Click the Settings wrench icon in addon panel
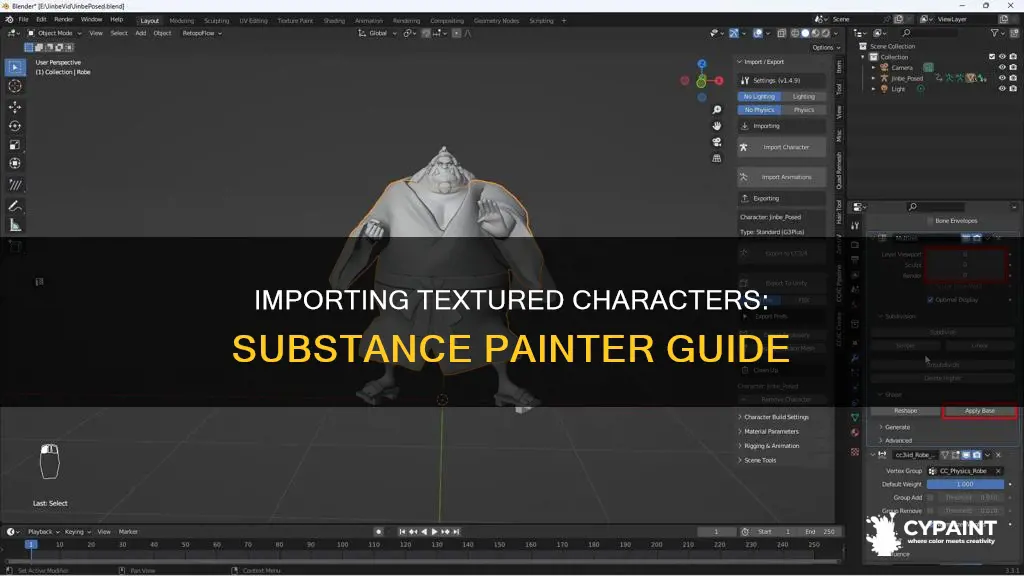1024x576 pixels. [744, 80]
